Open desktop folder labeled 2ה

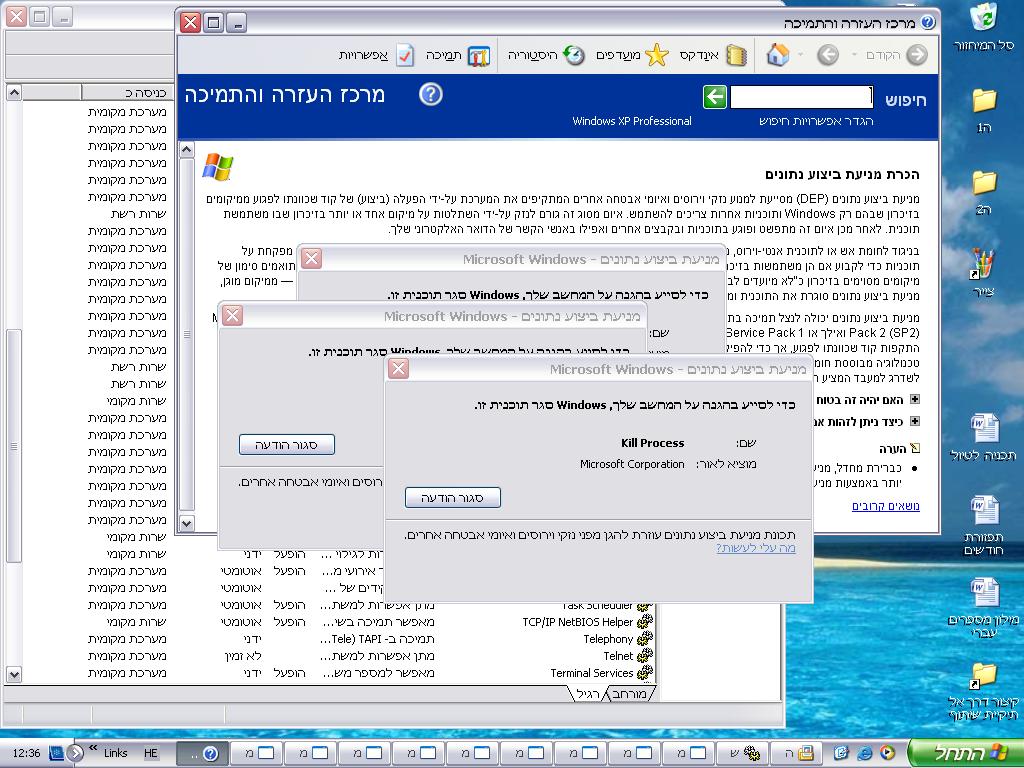point(984,183)
